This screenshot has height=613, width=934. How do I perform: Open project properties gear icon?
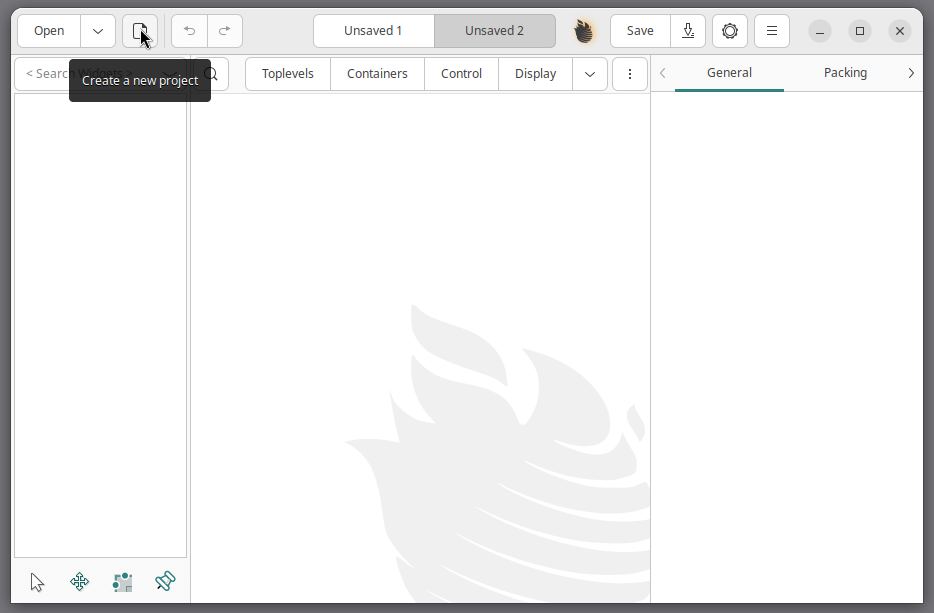(730, 31)
